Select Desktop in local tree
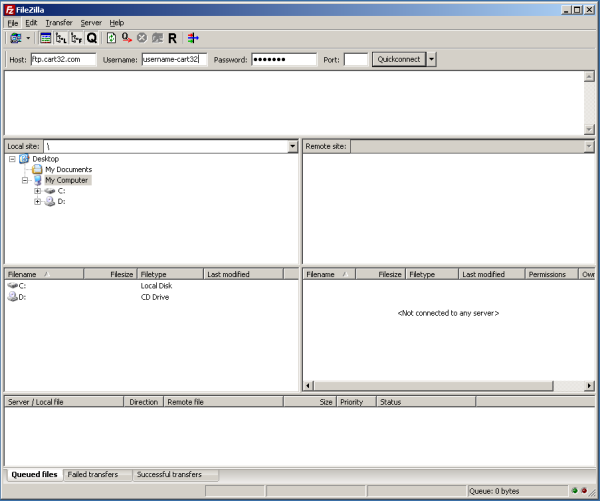600x501 pixels. (x=46, y=159)
